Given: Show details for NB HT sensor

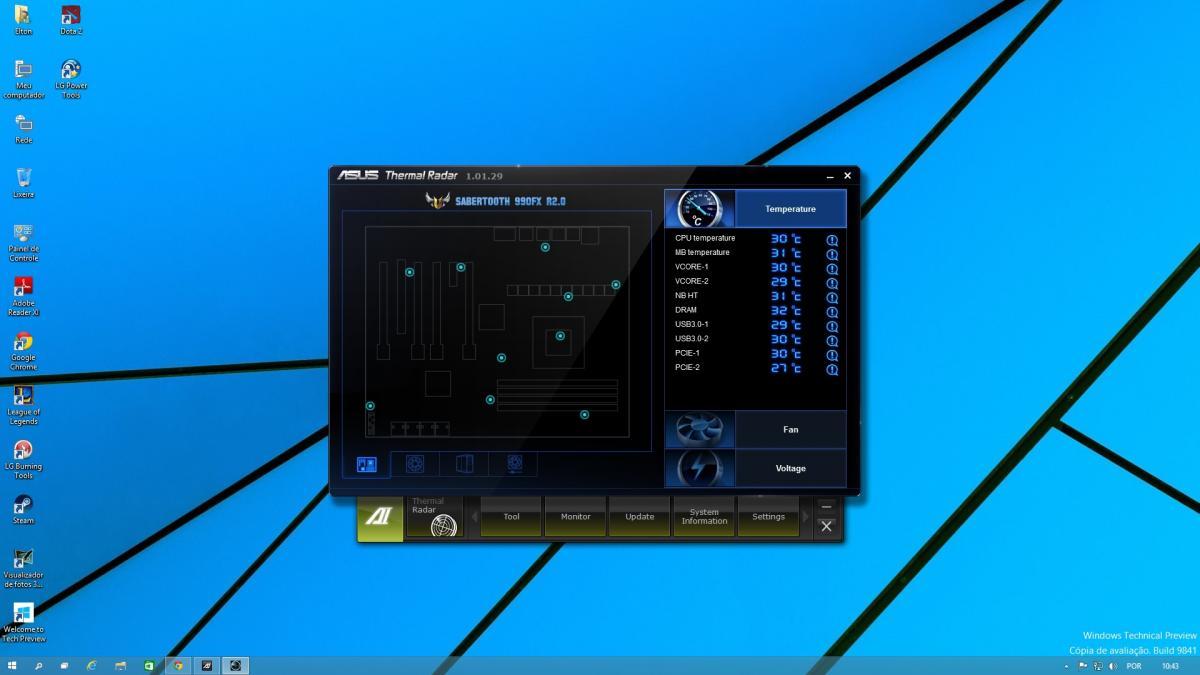Looking at the screenshot, I should (x=832, y=297).
